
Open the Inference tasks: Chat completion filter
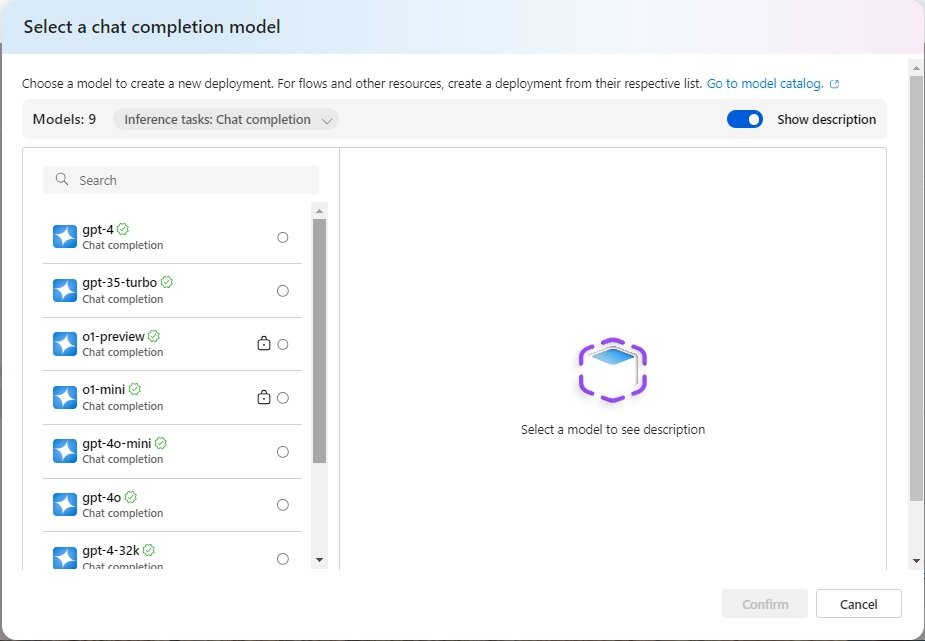point(226,120)
